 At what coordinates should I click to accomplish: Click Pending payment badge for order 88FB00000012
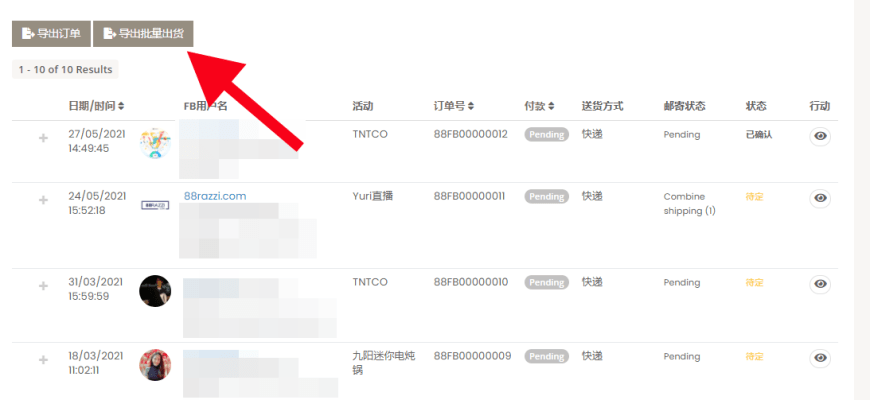click(547, 135)
